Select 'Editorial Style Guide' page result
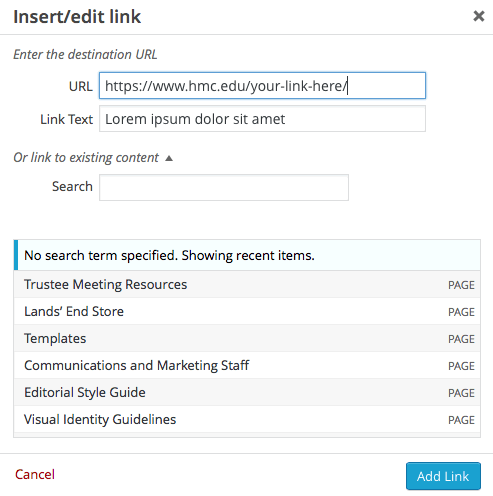 coord(247,392)
